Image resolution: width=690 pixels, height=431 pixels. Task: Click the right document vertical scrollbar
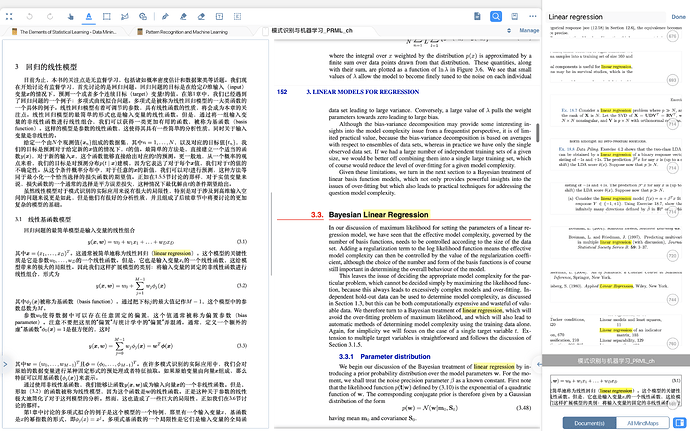click(x=538, y=132)
